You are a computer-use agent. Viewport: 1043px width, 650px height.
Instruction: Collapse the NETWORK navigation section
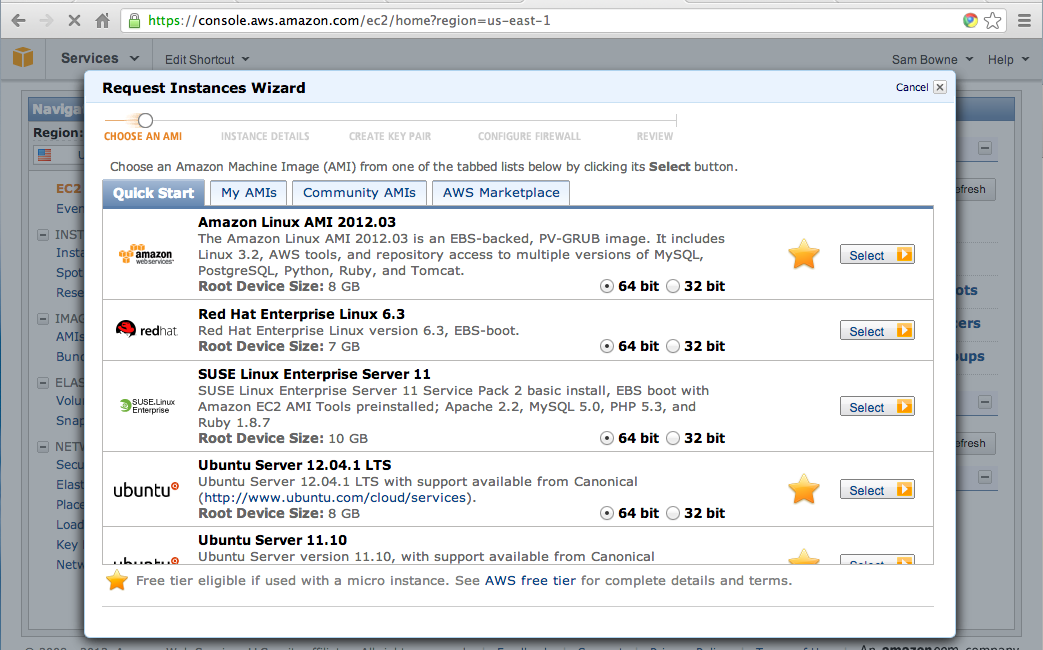tap(43, 446)
